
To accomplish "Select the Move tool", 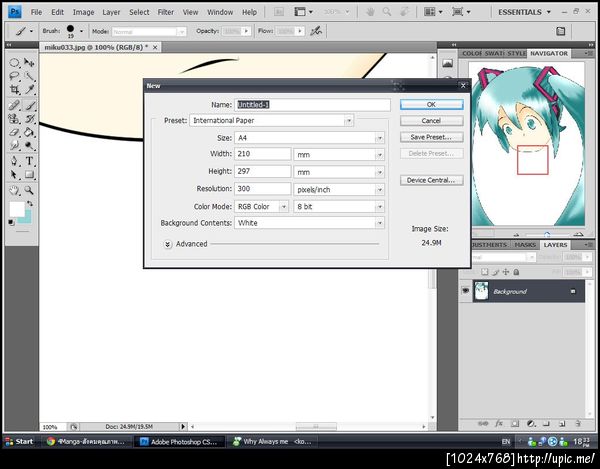I will pyautogui.click(x=29, y=62).
